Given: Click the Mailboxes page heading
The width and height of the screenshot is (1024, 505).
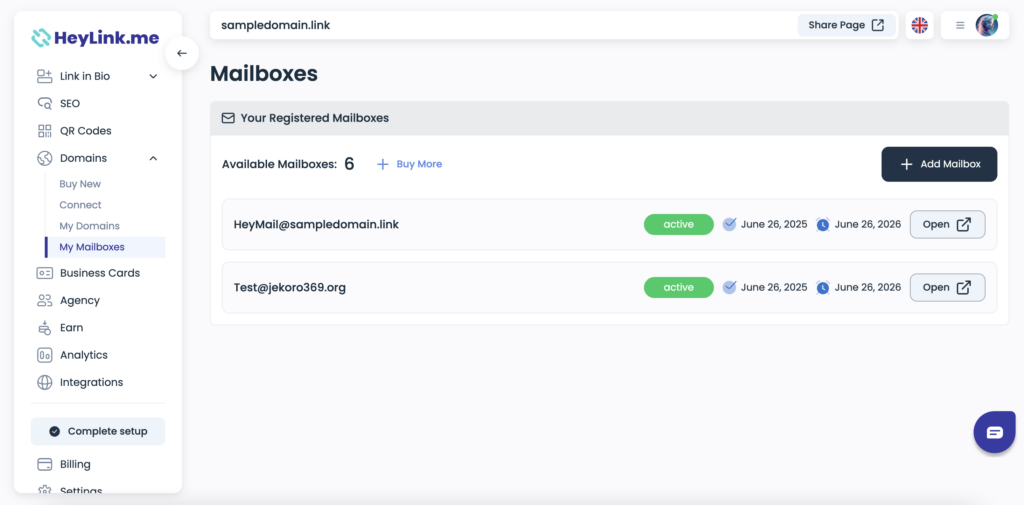Looking at the screenshot, I should coord(264,74).
